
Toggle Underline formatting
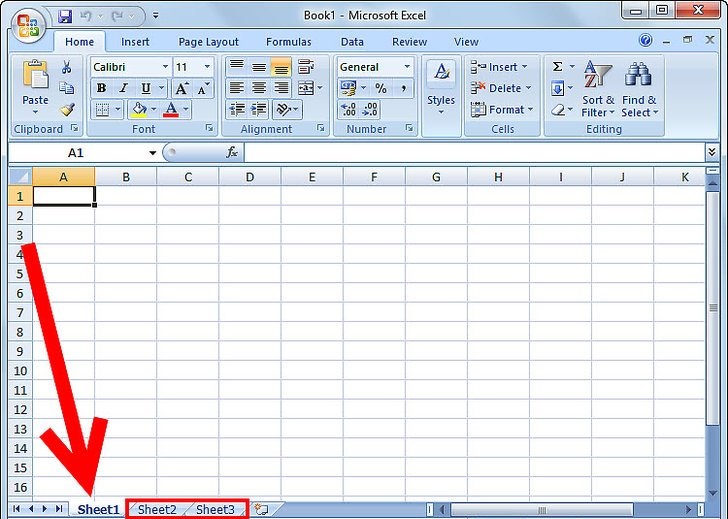[146, 88]
